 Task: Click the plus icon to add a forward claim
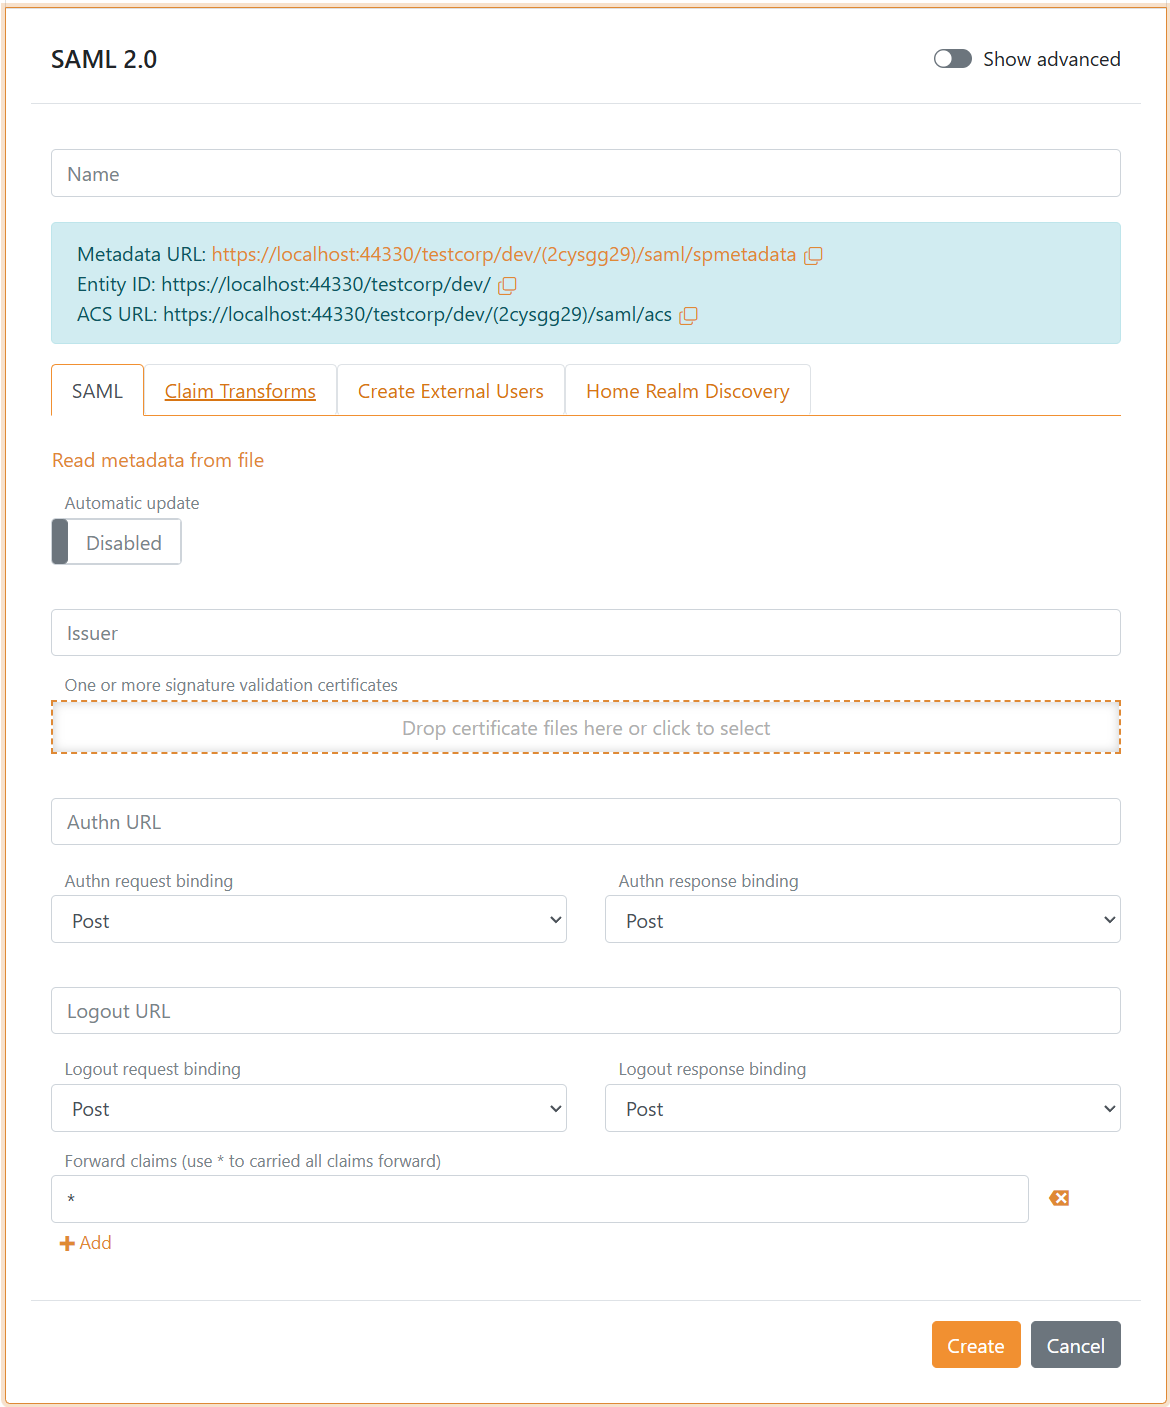click(x=66, y=1242)
